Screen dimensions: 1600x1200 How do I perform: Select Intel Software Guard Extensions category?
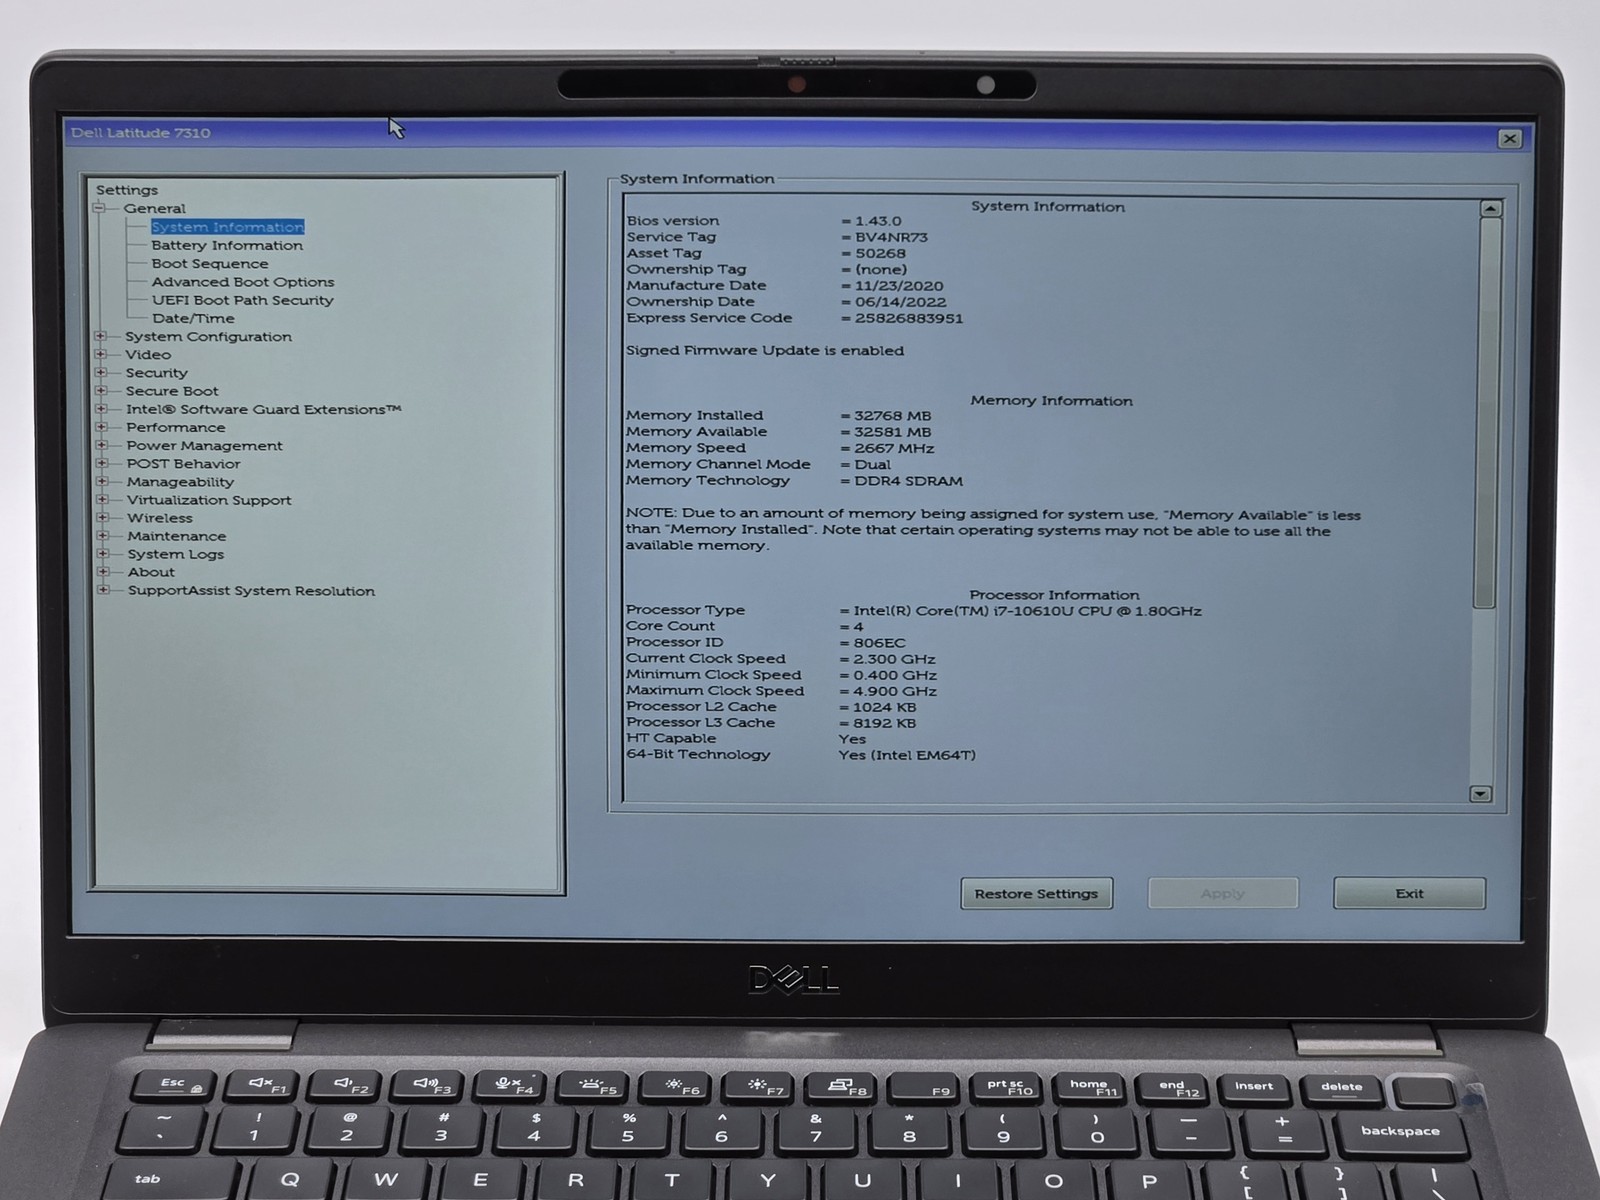264,409
